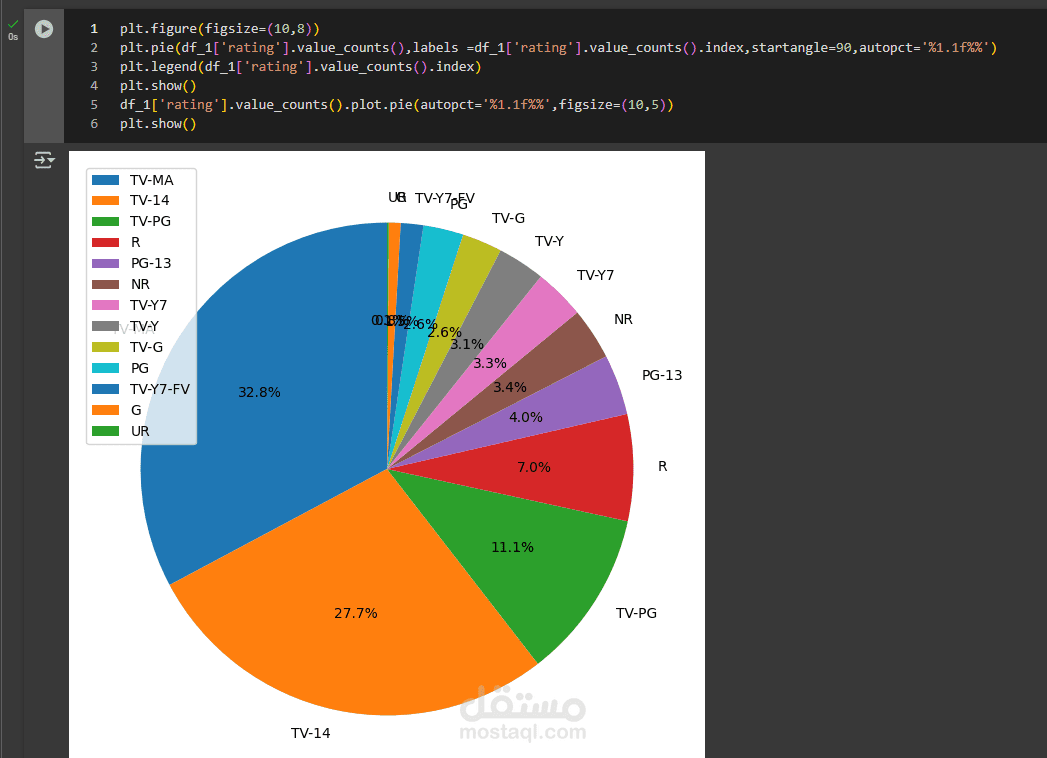This screenshot has height=758, width=1047.
Task: Click line 5 value_counts().plot.pie code
Action: pos(397,105)
